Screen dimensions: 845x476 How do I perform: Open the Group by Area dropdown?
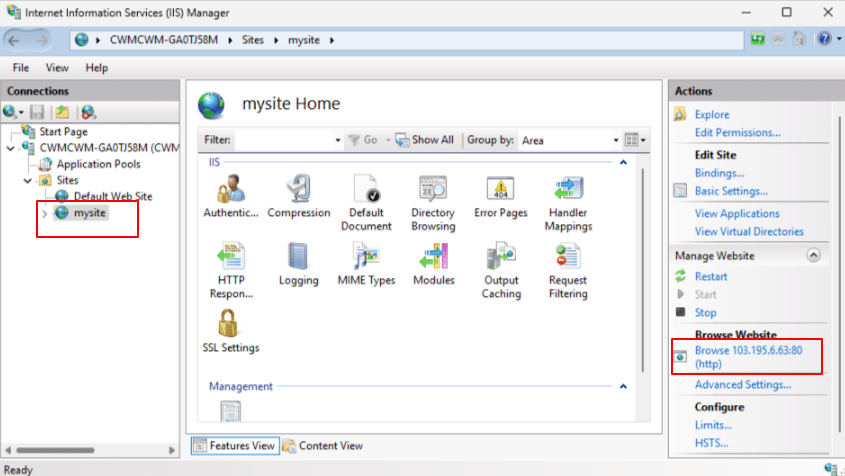point(615,140)
